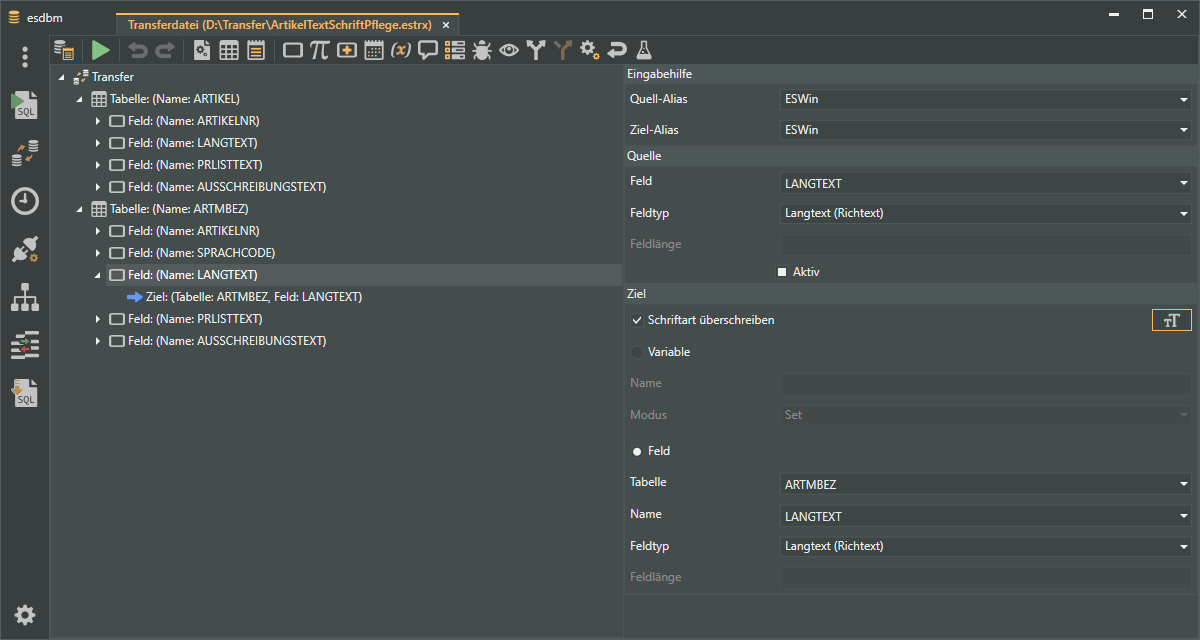Open the hierarchy structure sidebar icon

click(x=25, y=297)
